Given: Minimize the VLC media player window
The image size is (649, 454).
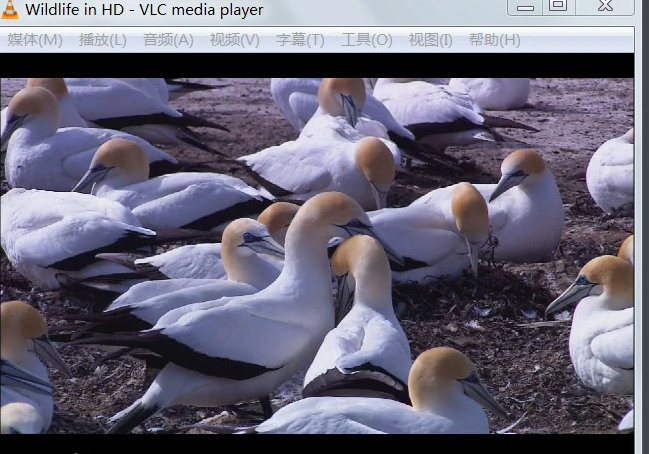Looking at the screenshot, I should 525,7.
